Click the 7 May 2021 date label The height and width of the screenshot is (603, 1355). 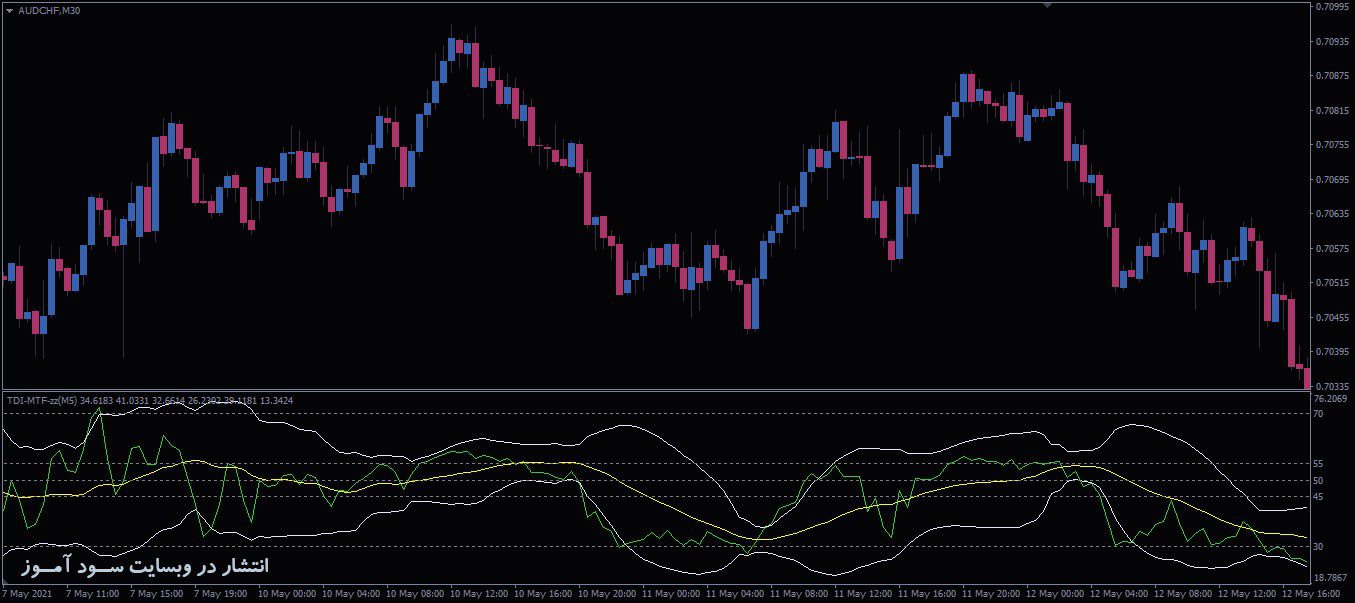tap(28, 593)
